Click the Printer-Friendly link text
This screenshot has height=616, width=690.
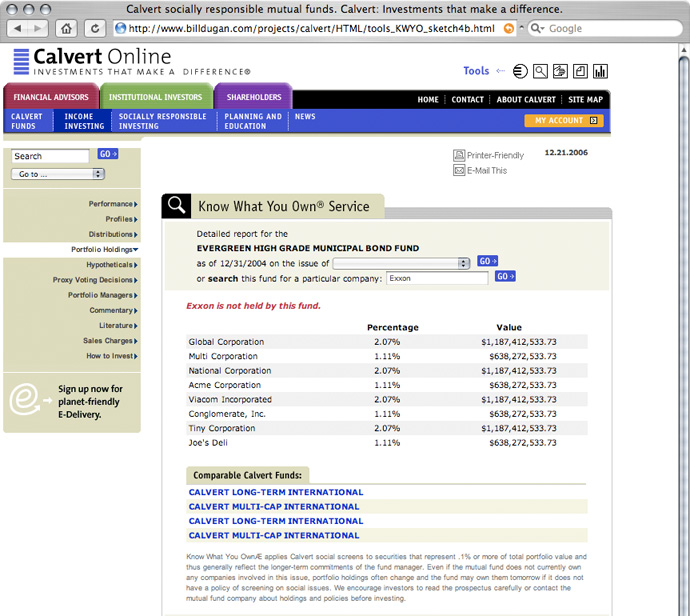(495, 155)
